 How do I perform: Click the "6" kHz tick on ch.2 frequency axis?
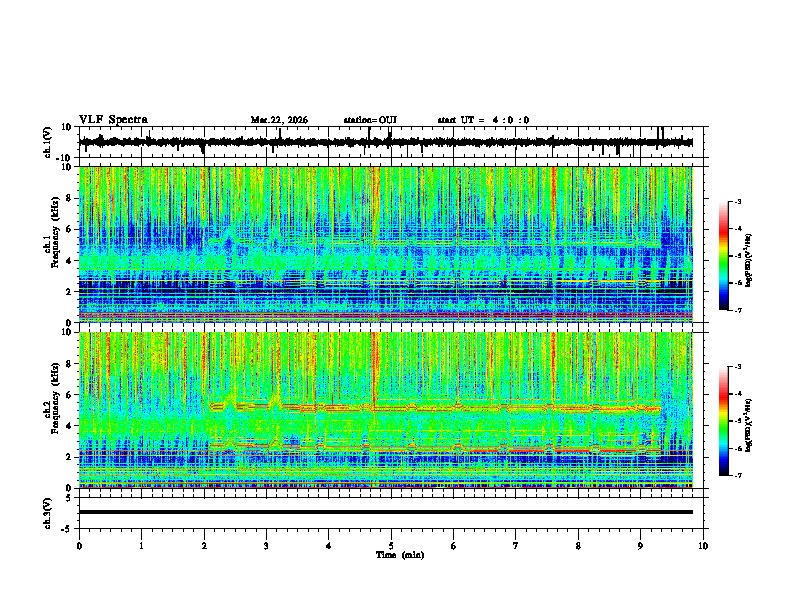pyautogui.click(x=70, y=395)
